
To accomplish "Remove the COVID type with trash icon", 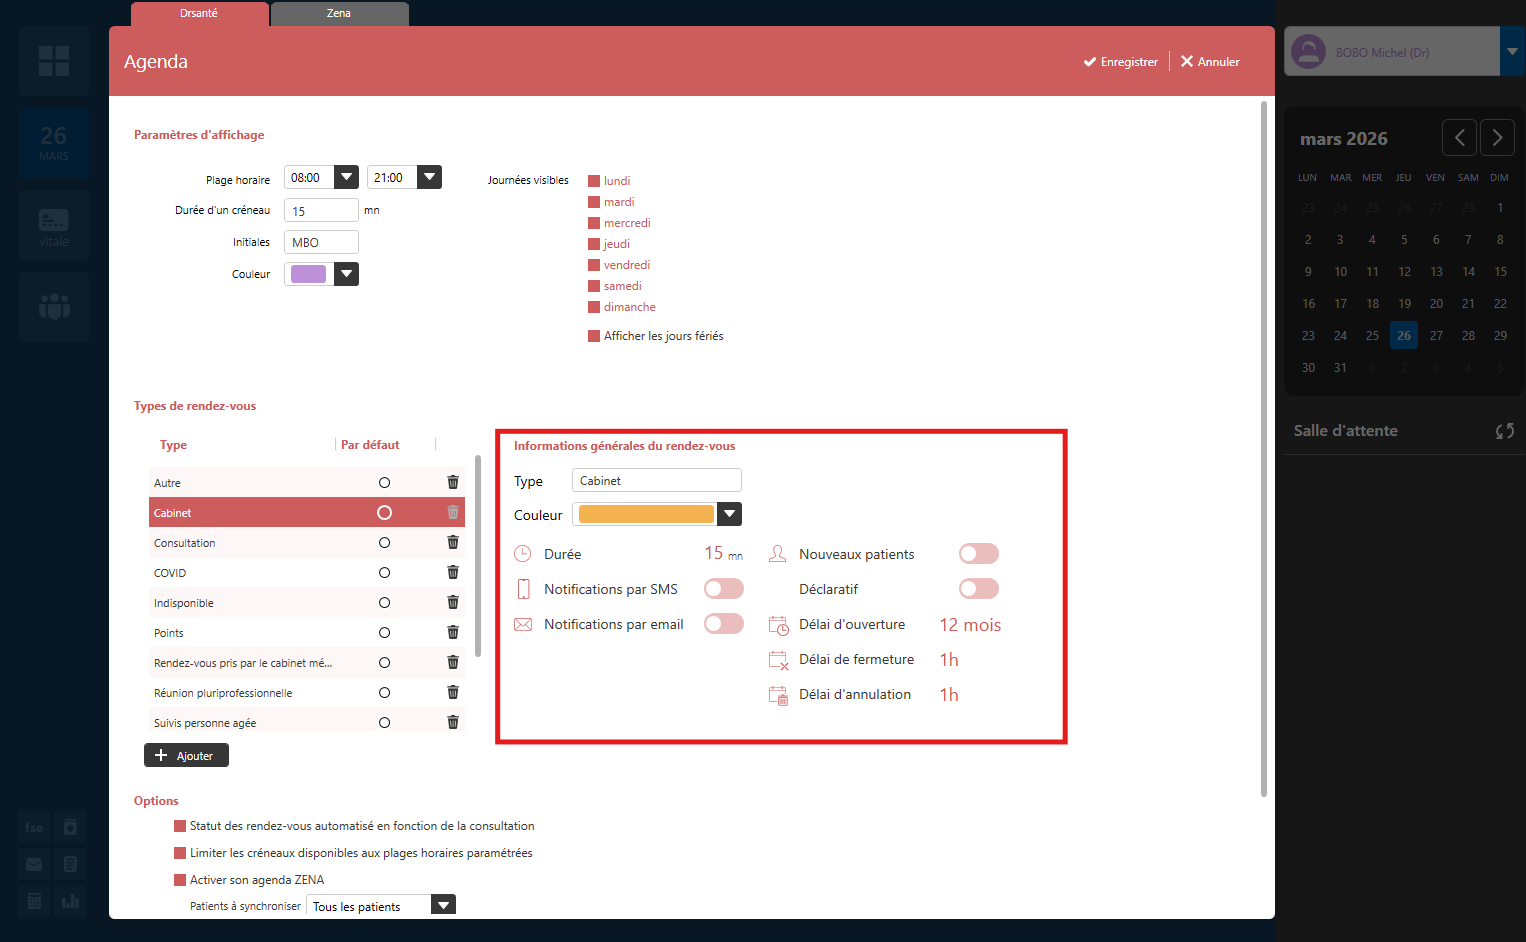I will (x=453, y=572).
